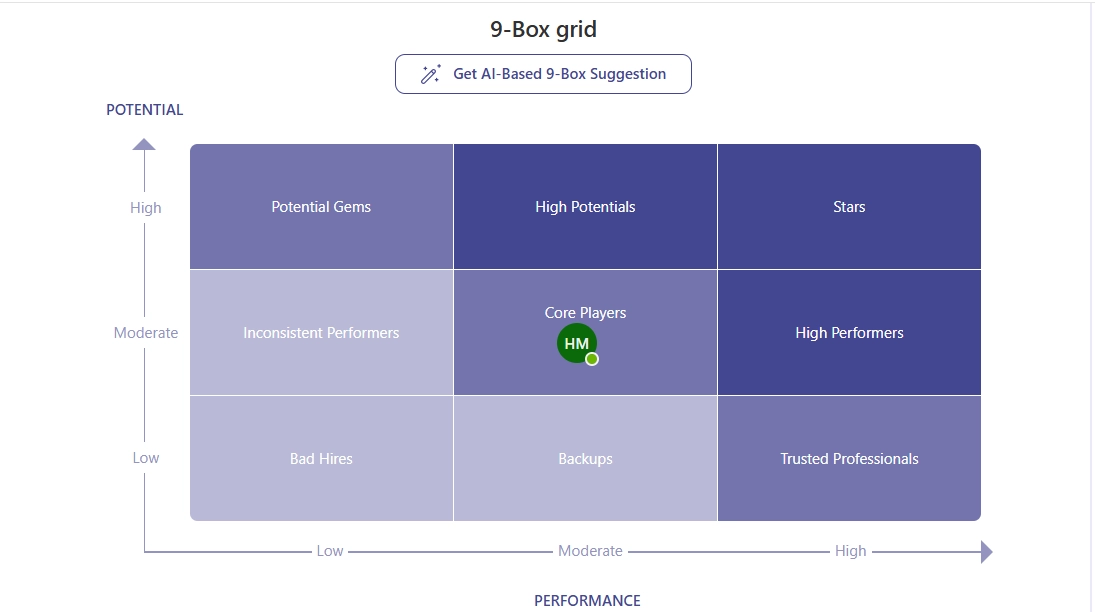Click the Stars quadrant
1095x612 pixels.
point(849,206)
